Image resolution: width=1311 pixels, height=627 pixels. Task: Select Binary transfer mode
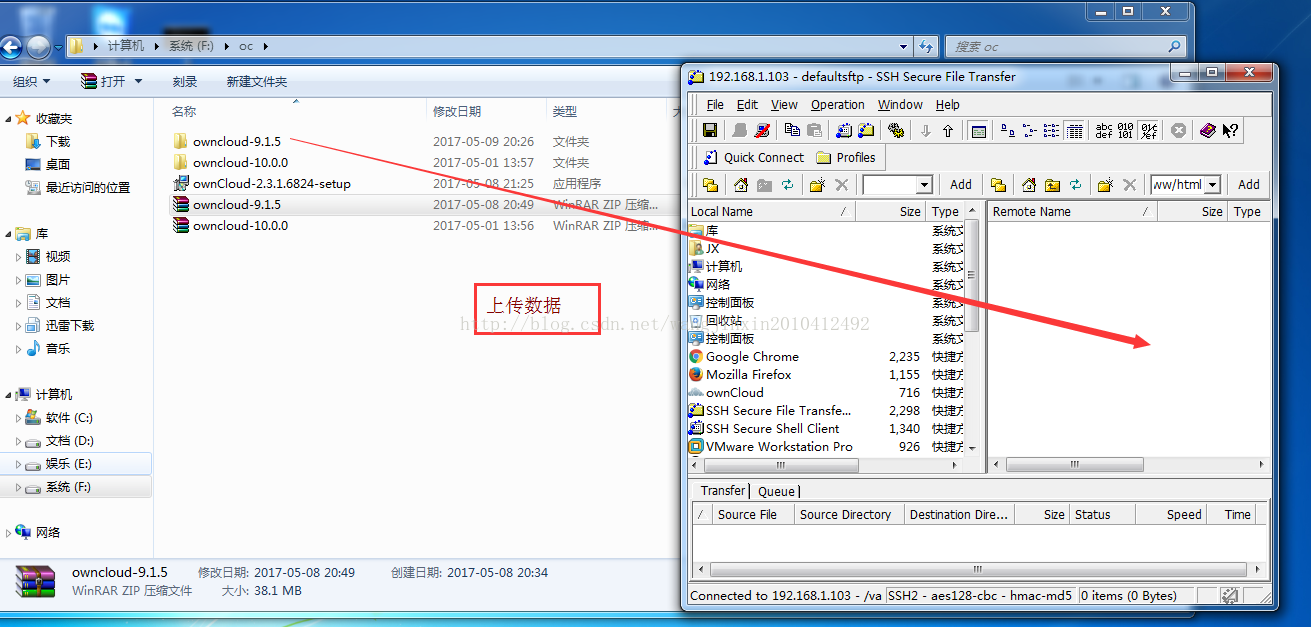coord(1126,131)
